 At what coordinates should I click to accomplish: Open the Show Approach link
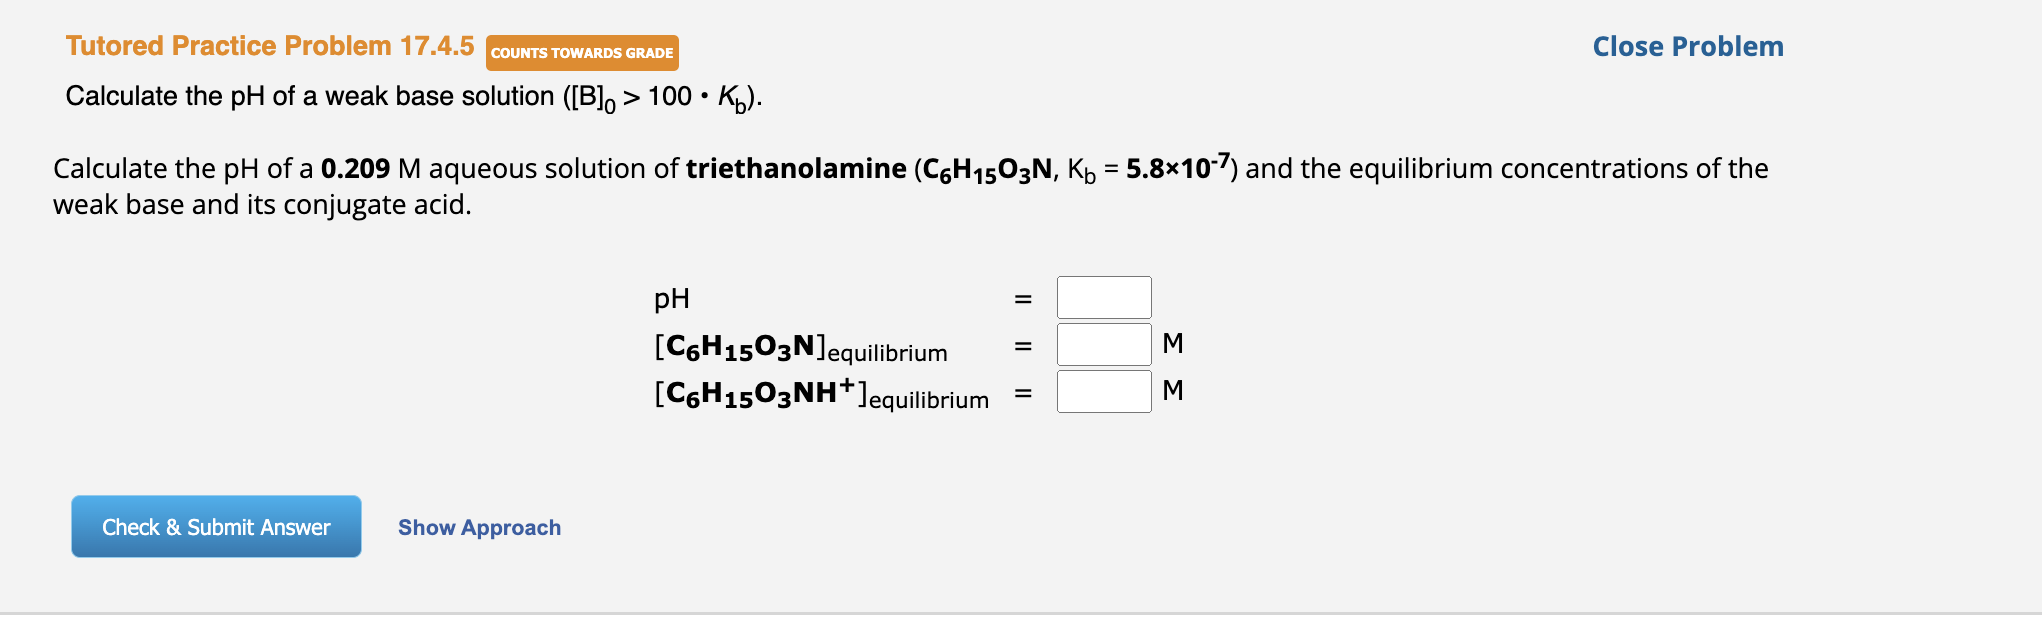tap(479, 527)
